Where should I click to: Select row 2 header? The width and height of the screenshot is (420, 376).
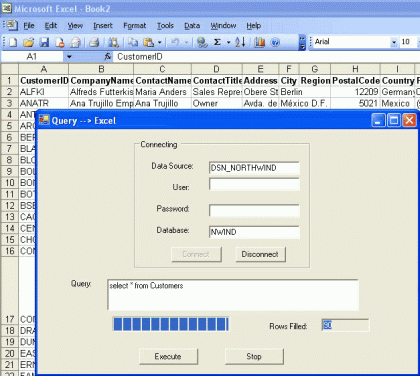(x=10, y=92)
